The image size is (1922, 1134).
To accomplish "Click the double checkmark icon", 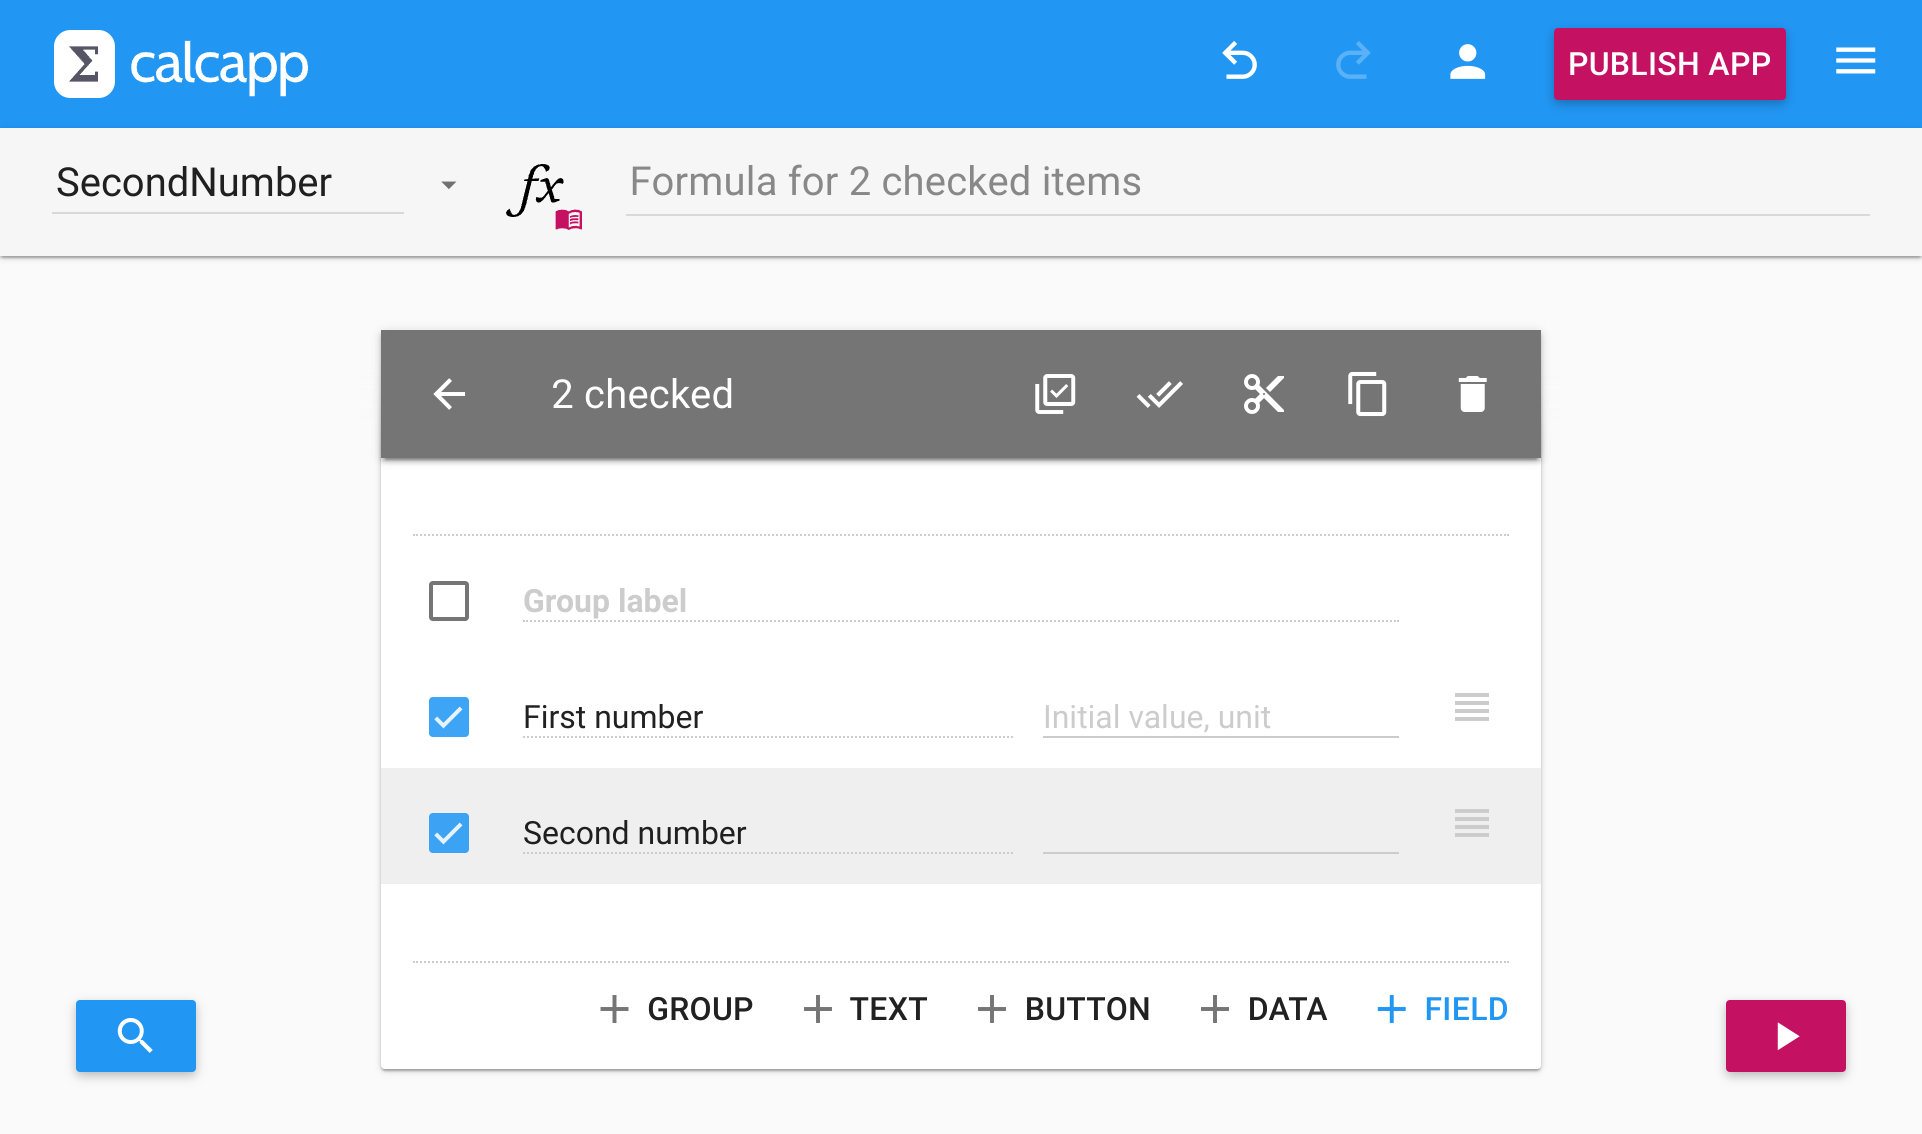I will (x=1159, y=394).
